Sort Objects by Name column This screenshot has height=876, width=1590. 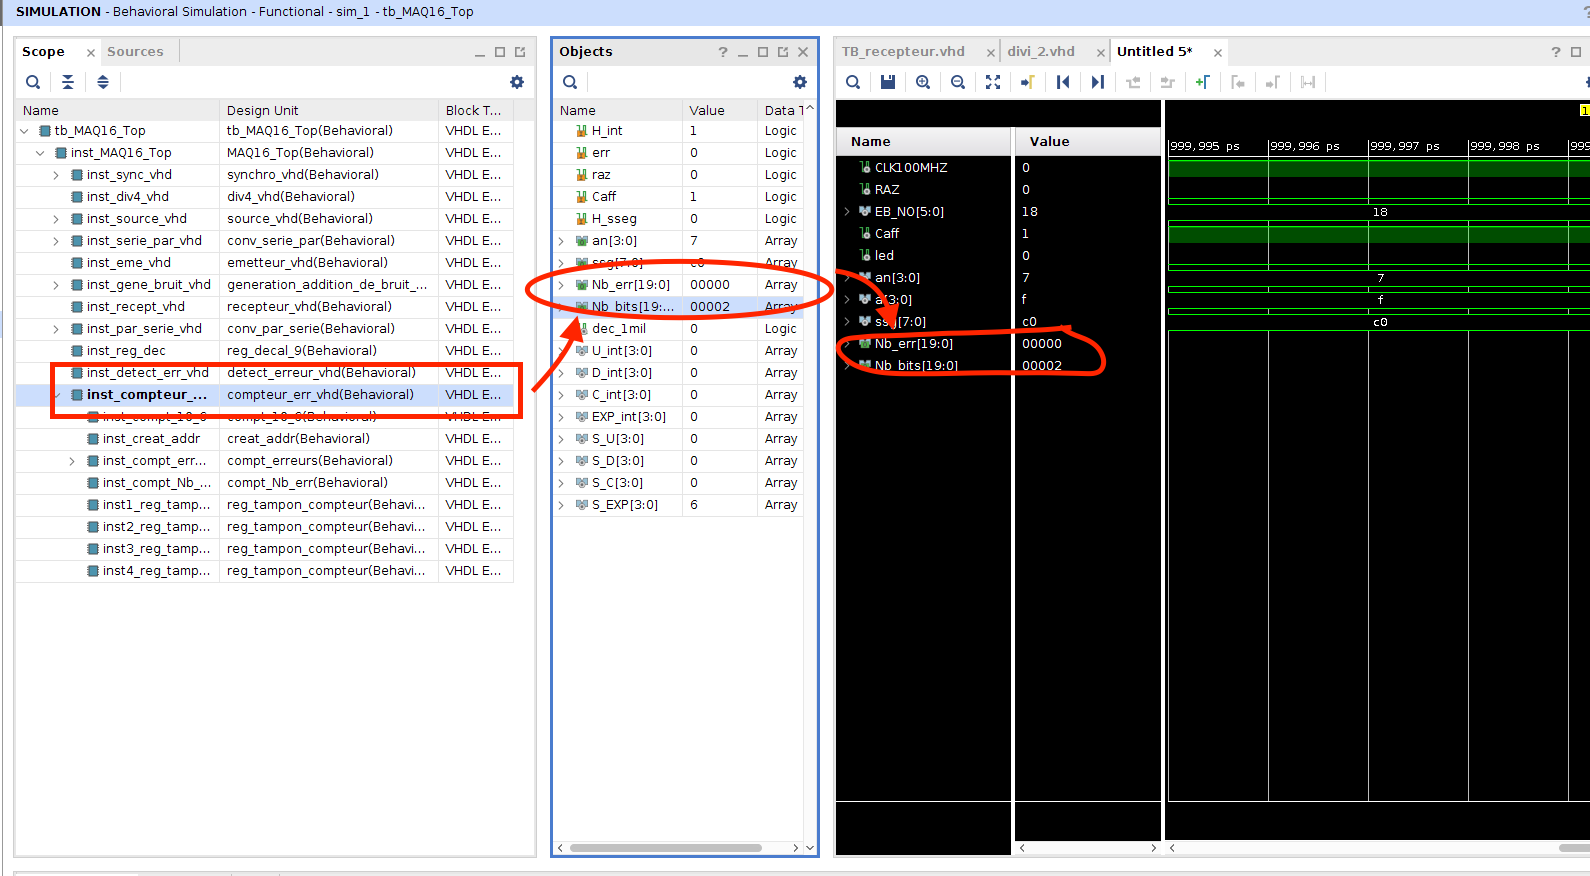617,111
